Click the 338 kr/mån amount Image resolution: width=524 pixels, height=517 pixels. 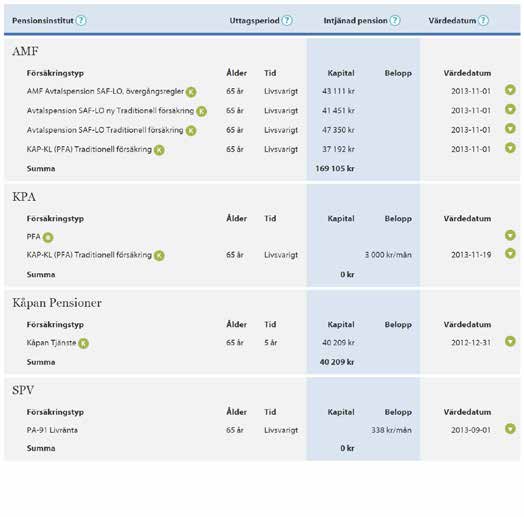pyautogui.click(x=391, y=430)
